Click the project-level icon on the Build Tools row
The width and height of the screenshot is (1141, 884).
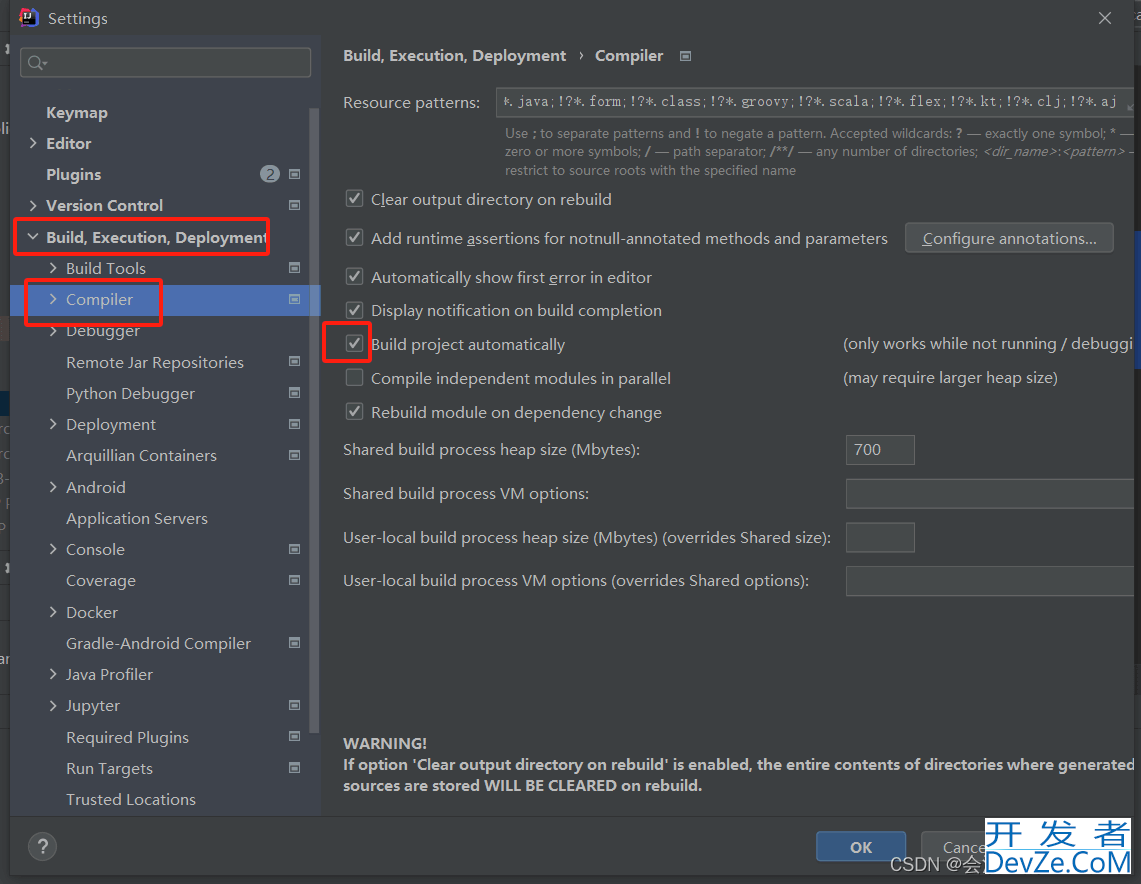295,268
